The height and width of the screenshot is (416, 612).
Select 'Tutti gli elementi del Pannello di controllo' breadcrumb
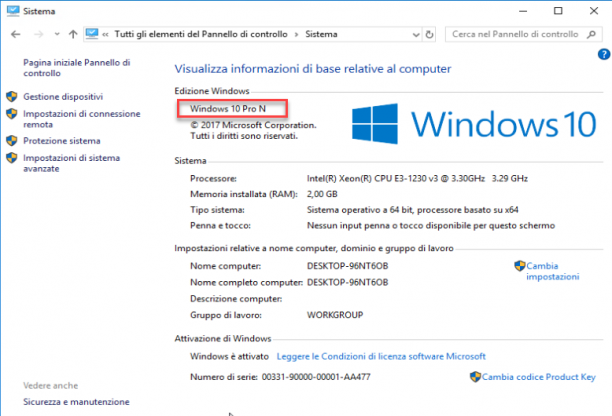pyautogui.click(x=201, y=34)
